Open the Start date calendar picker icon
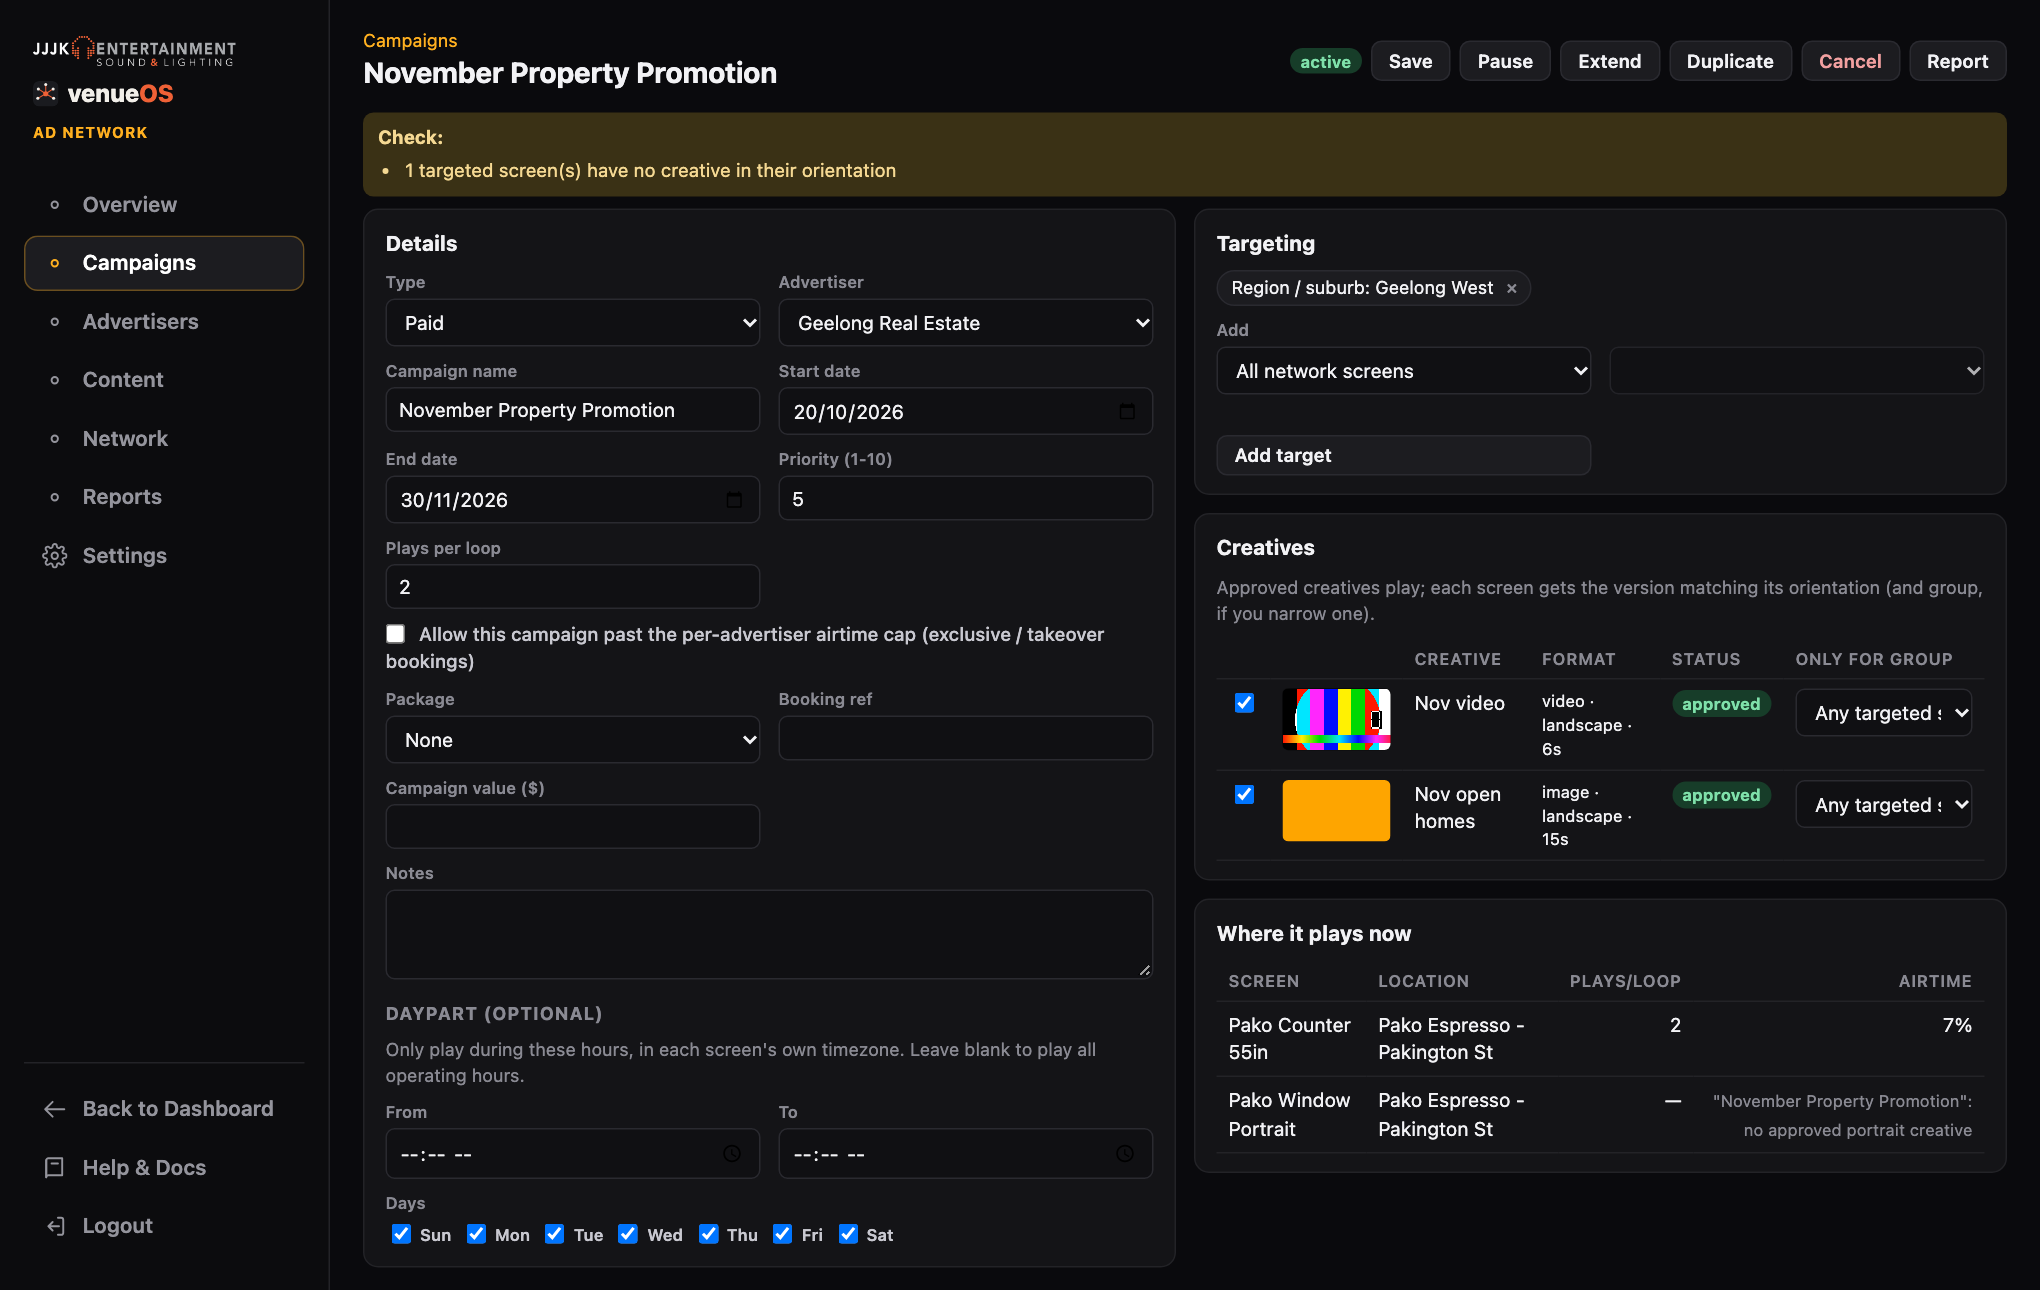Viewport: 2040px width, 1290px height. [x=1127, y=412]
